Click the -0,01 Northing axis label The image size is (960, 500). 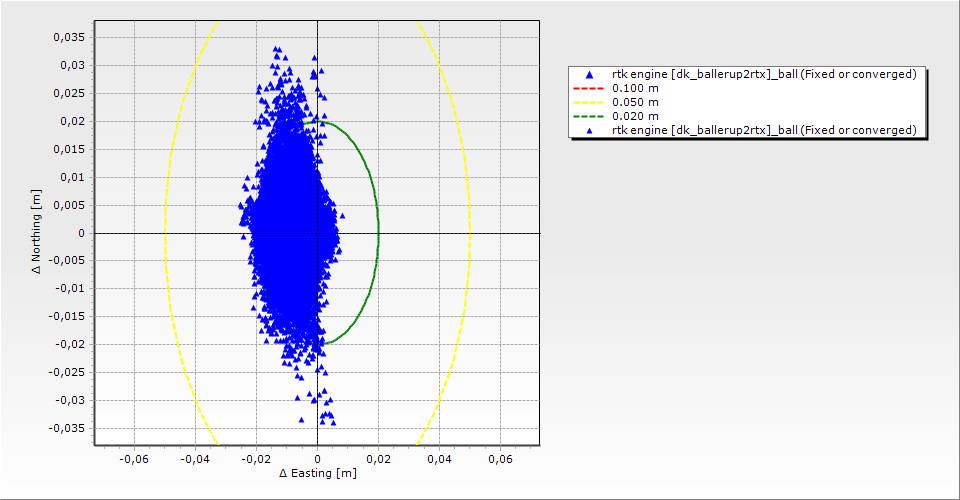(x=70, y=288)
